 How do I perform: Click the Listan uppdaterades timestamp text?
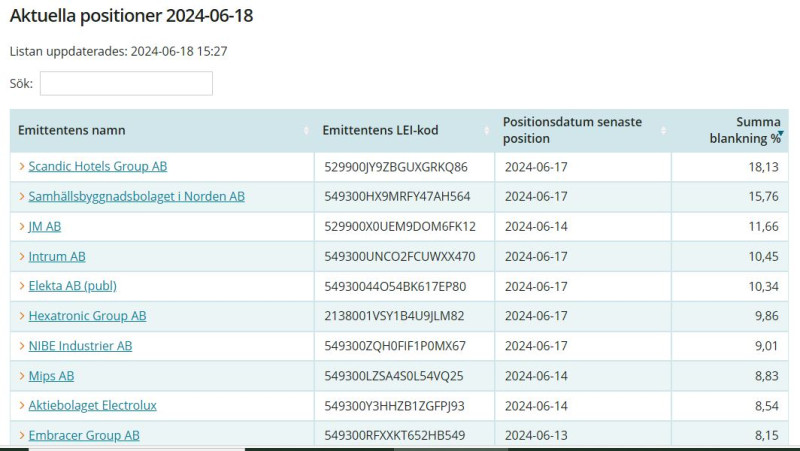(118, 51)
